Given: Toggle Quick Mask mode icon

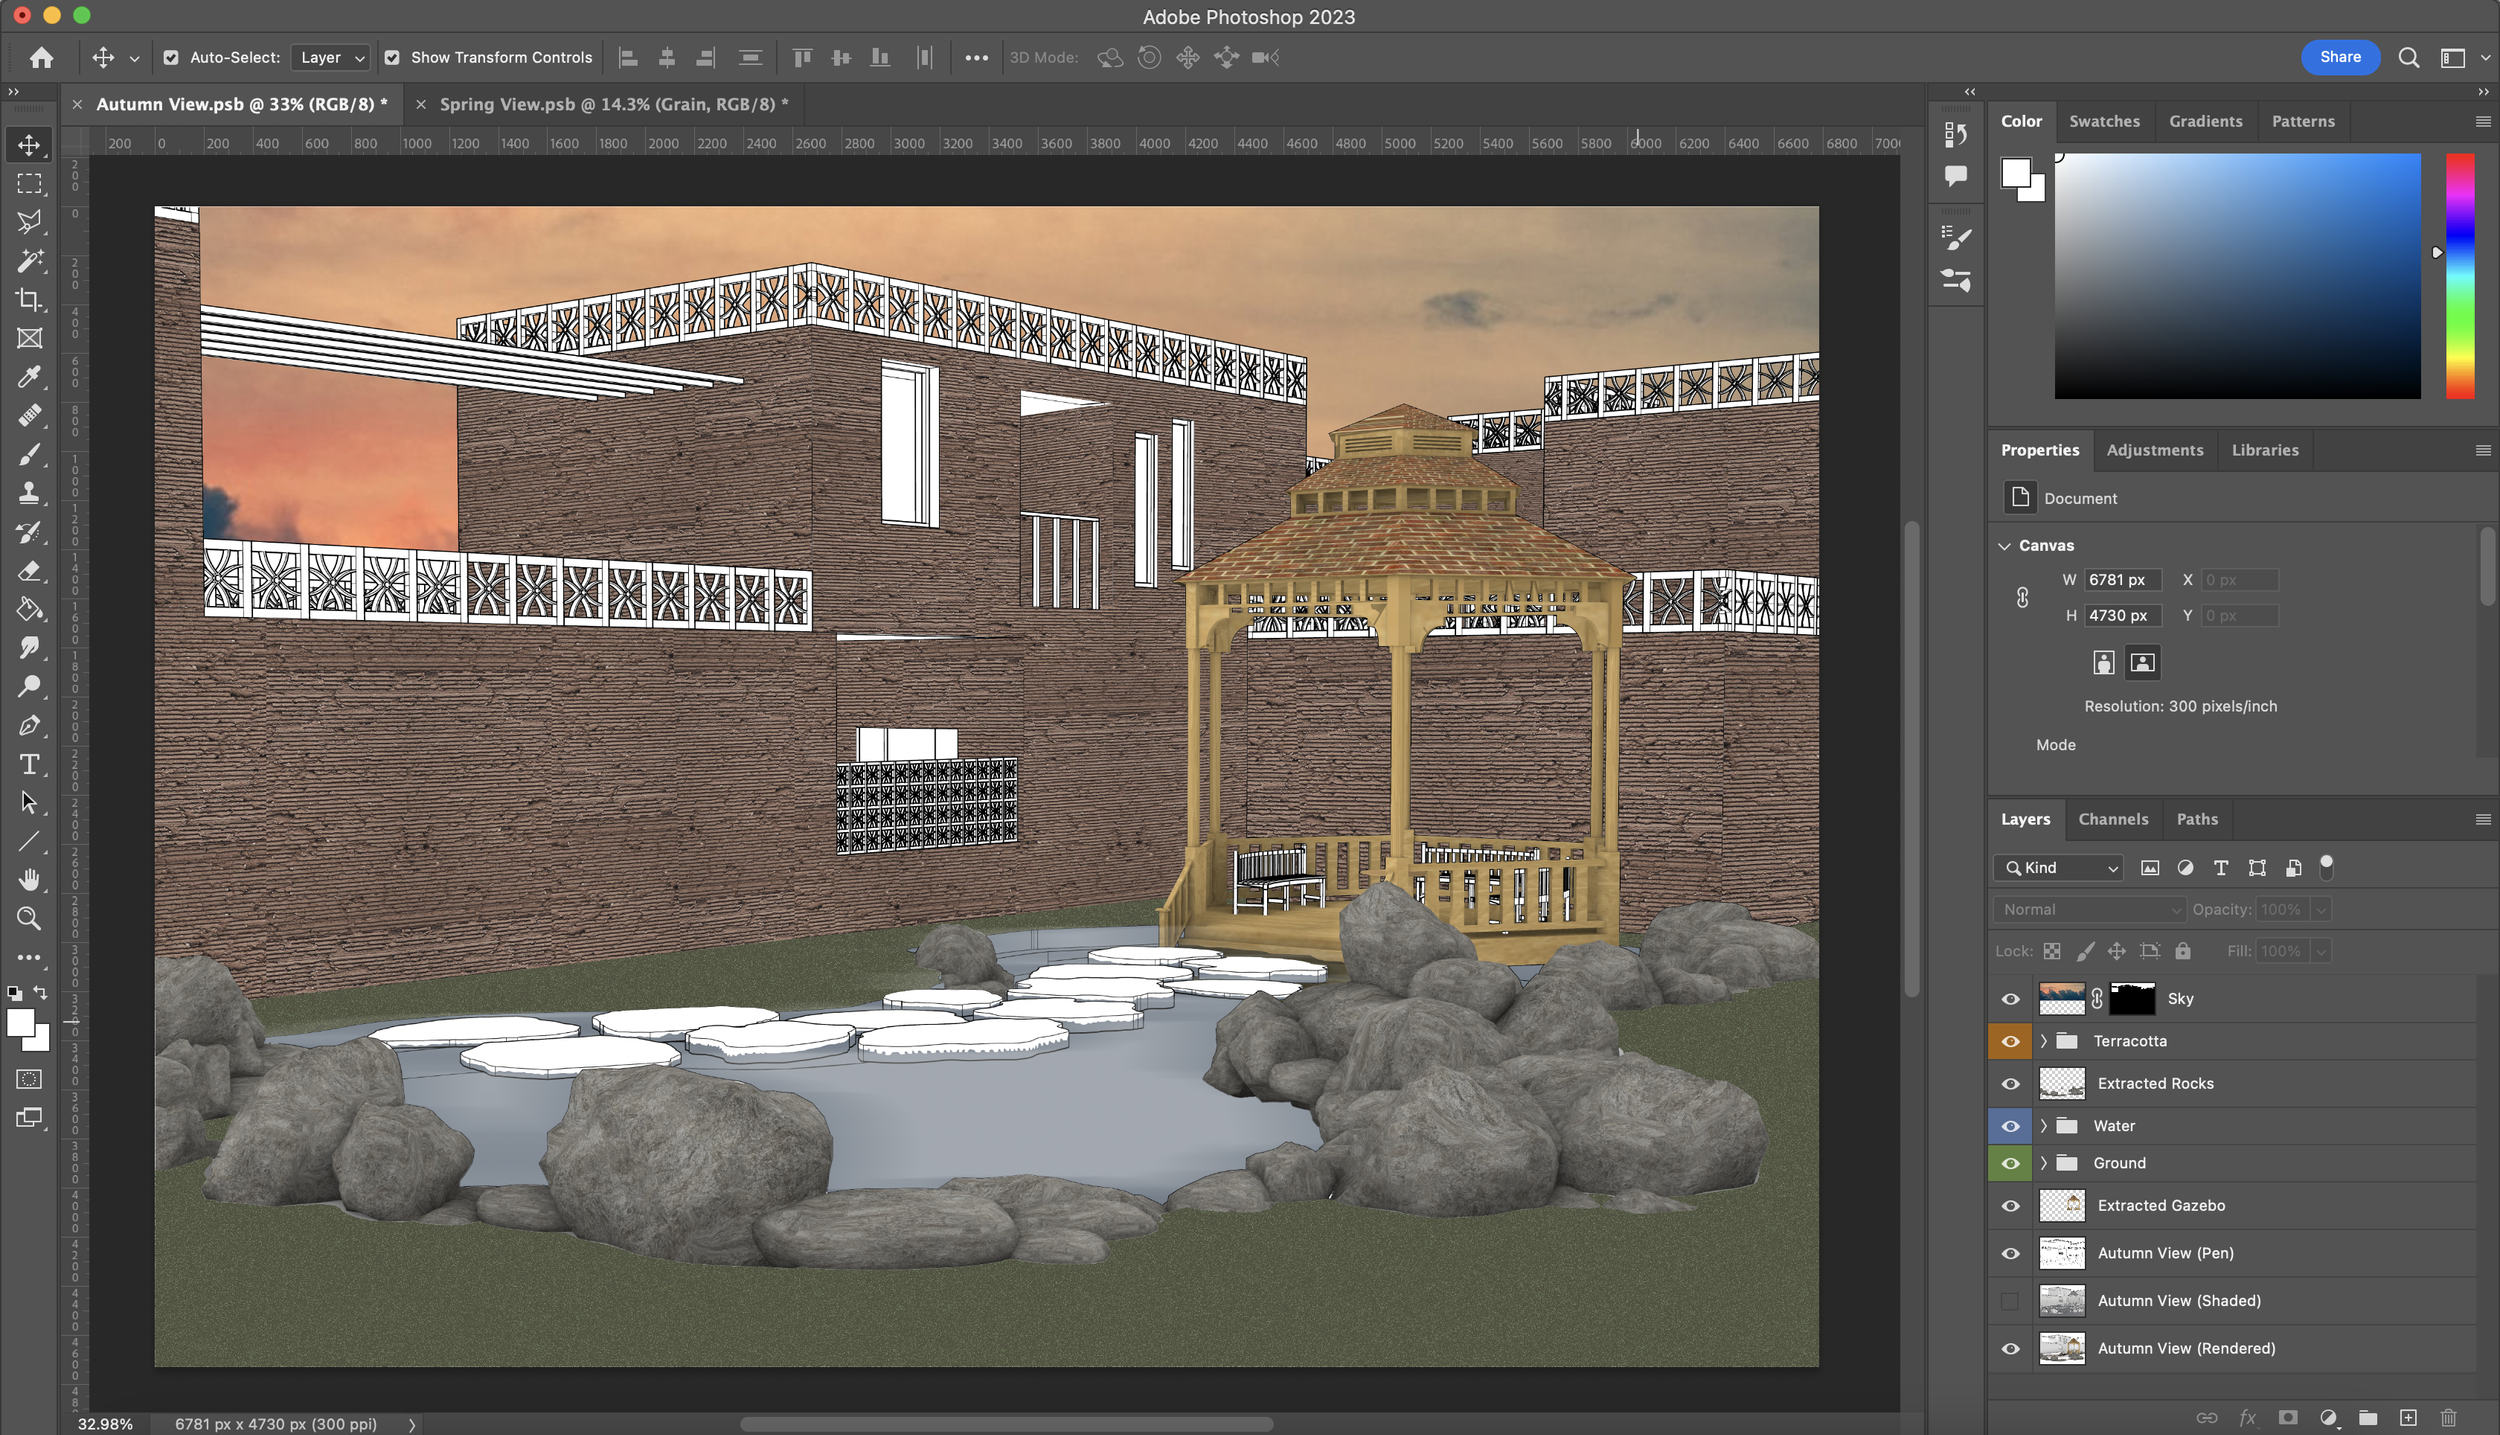Looking at the screenshot, I should [29, 1079].
